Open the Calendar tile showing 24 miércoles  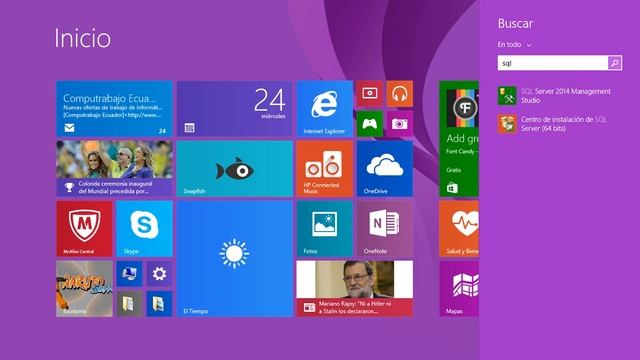234,108
